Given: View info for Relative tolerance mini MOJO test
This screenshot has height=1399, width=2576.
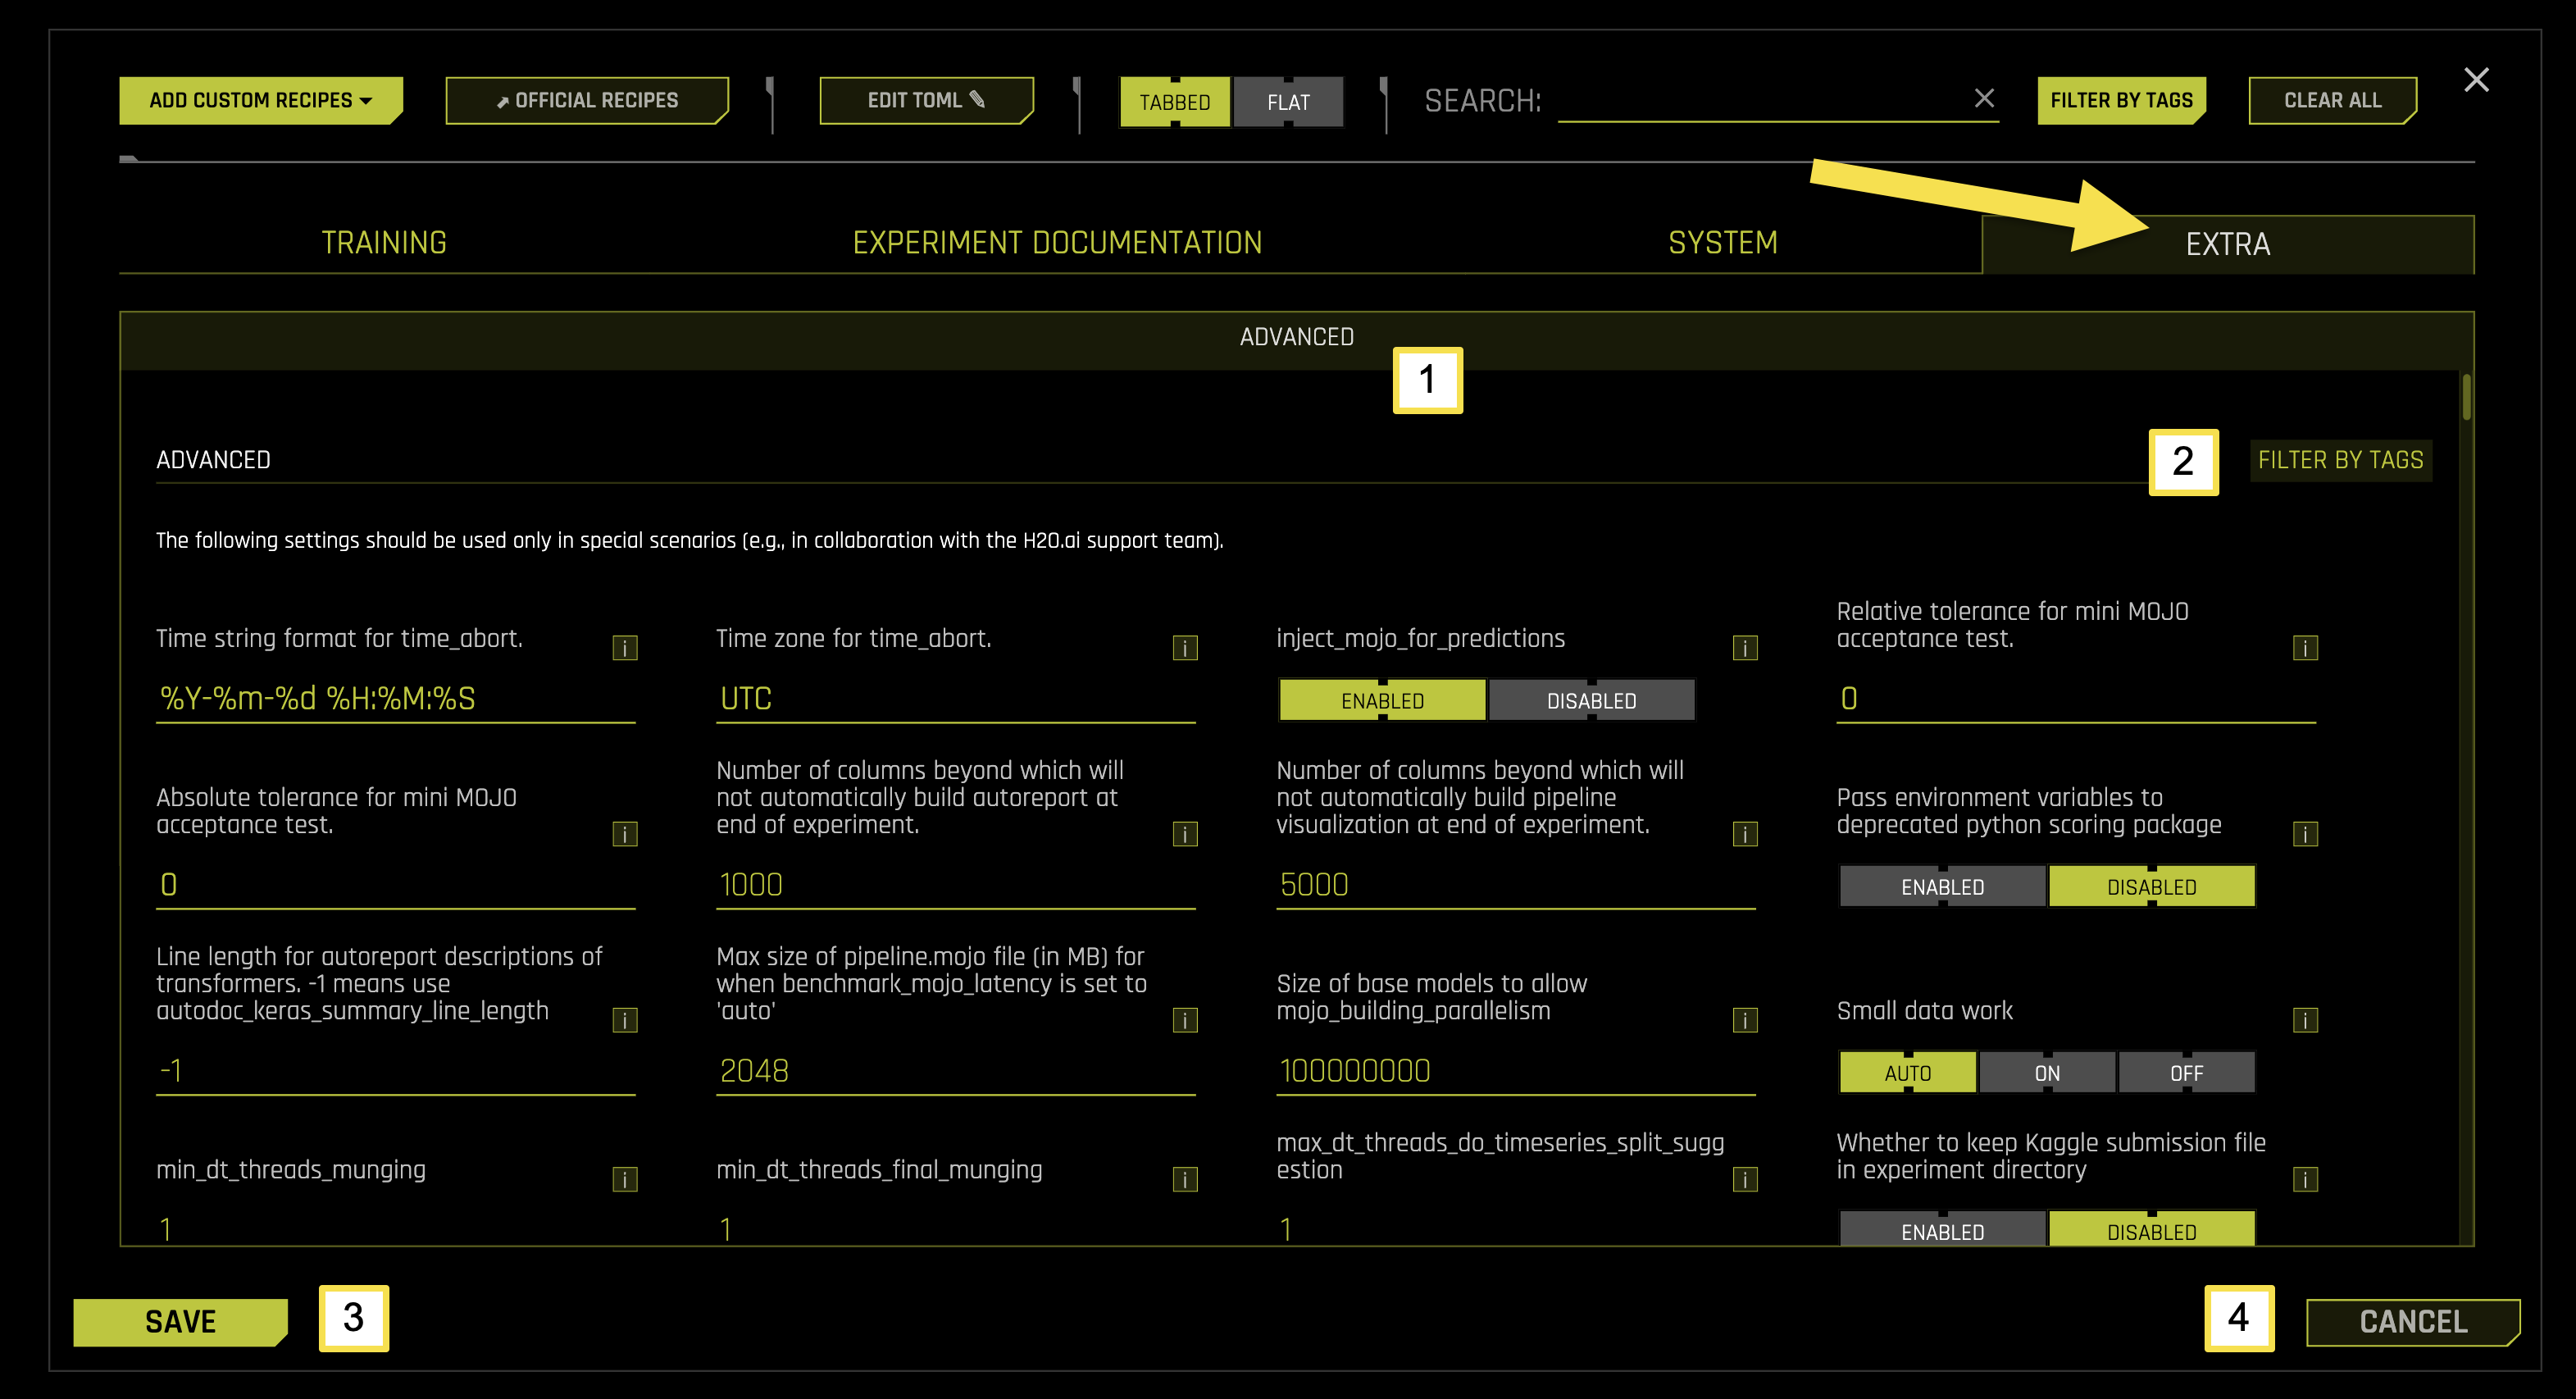Looking at the screenshot, I should click(2305, 647).
